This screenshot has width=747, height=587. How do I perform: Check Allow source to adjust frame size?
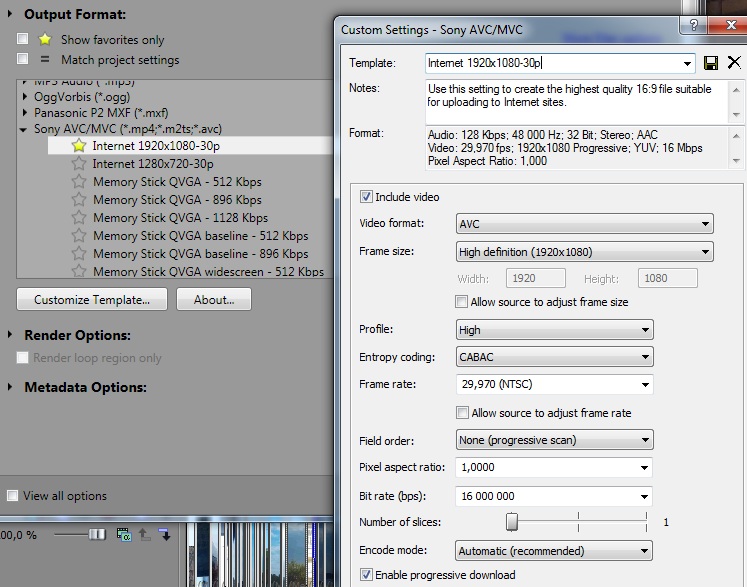461,302
